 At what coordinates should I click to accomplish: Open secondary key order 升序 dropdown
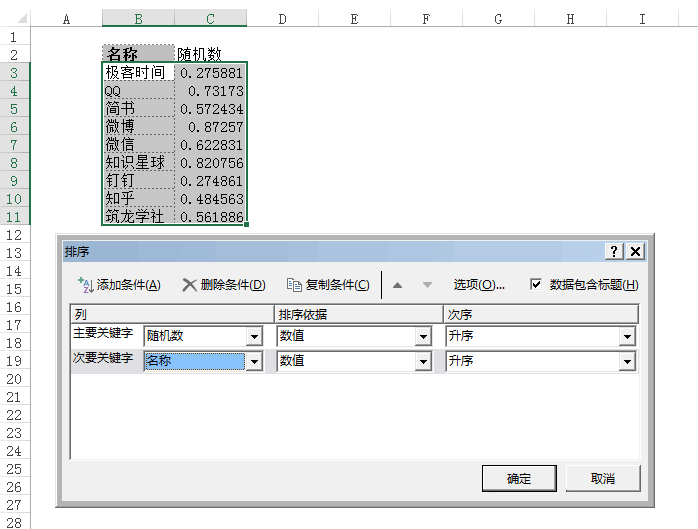(x=627, y=361)
